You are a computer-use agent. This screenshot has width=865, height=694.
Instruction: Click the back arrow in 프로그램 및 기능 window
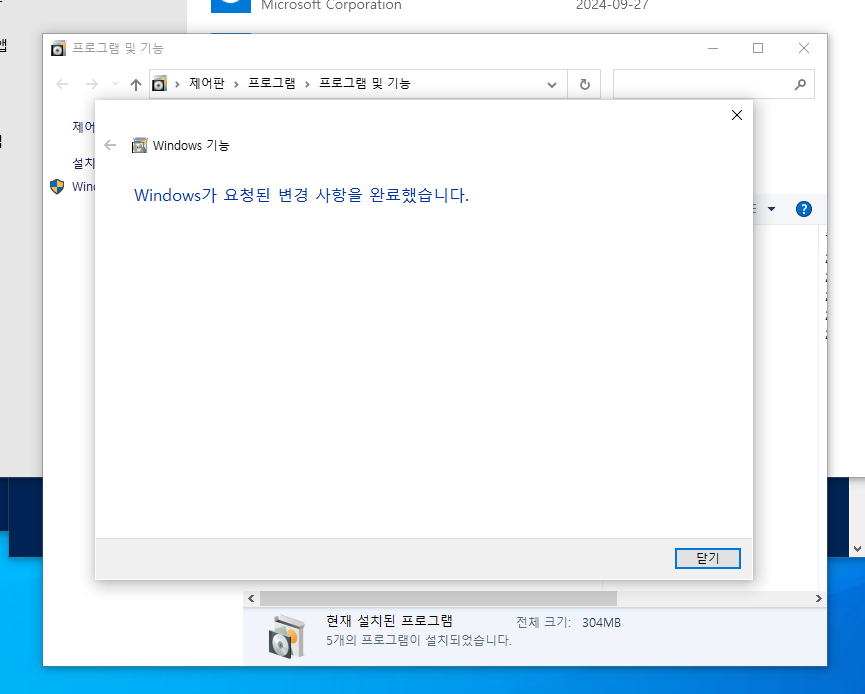62,84
